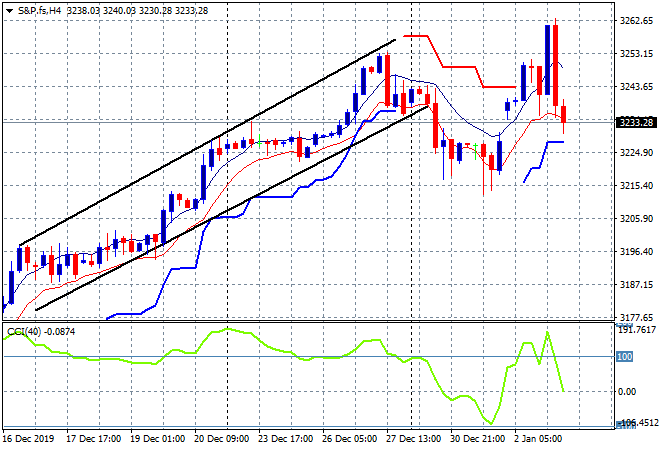Click the 27 Dec 13:00 time label
The height and width of the screenshot is (450, 660).
[x=413, y=439]
